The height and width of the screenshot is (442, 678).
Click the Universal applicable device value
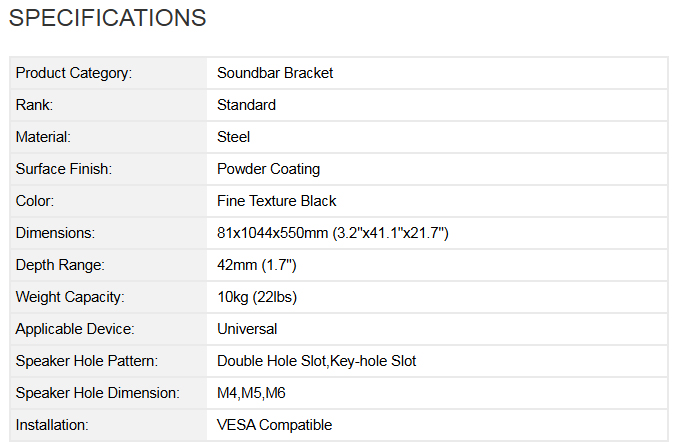pos(247,329)
